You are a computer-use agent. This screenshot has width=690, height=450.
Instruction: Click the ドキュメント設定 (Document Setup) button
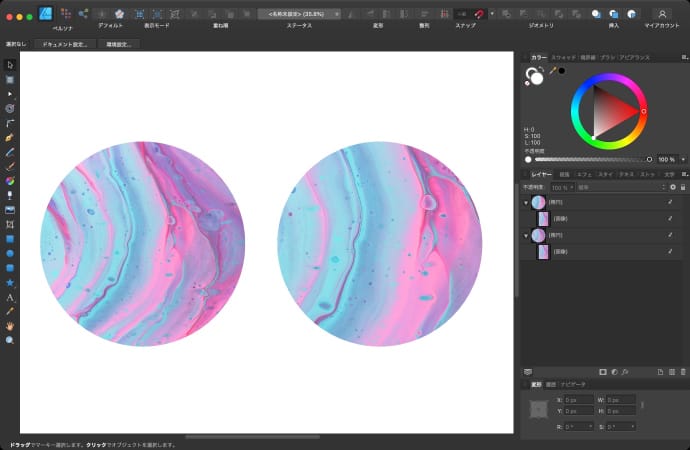tap(65, 44)
